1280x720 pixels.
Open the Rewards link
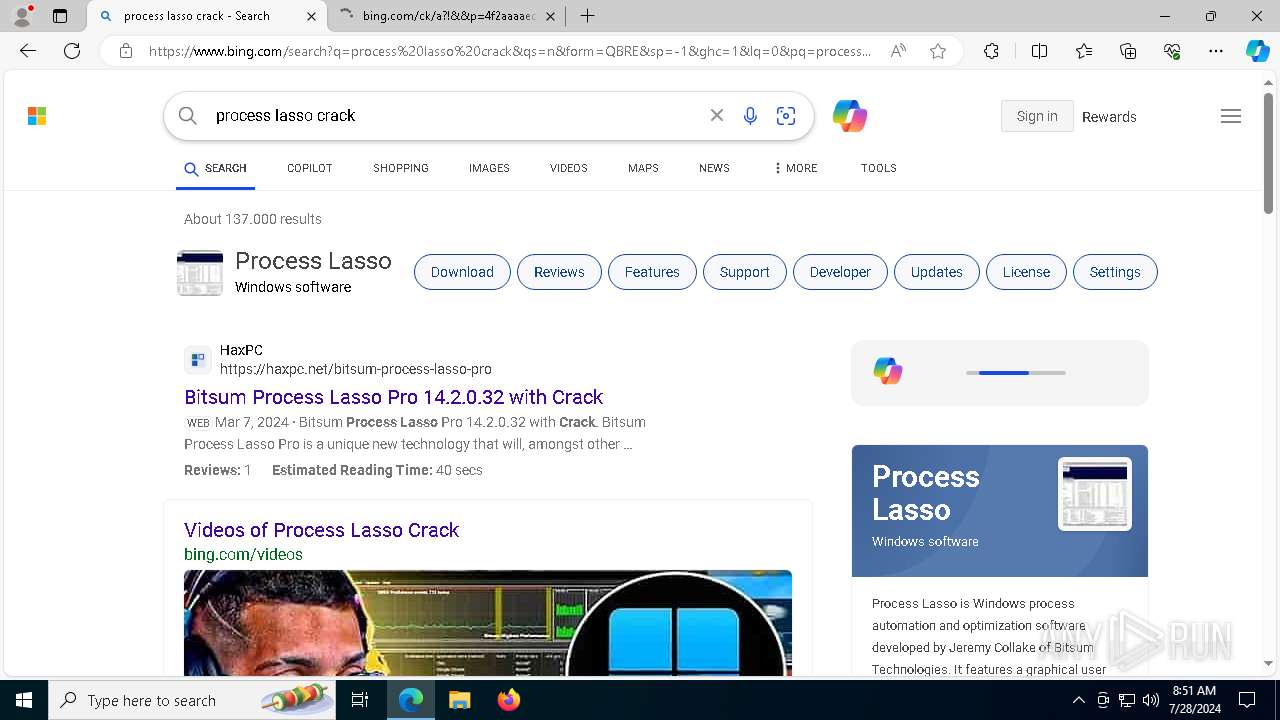tap(1109, 117)
